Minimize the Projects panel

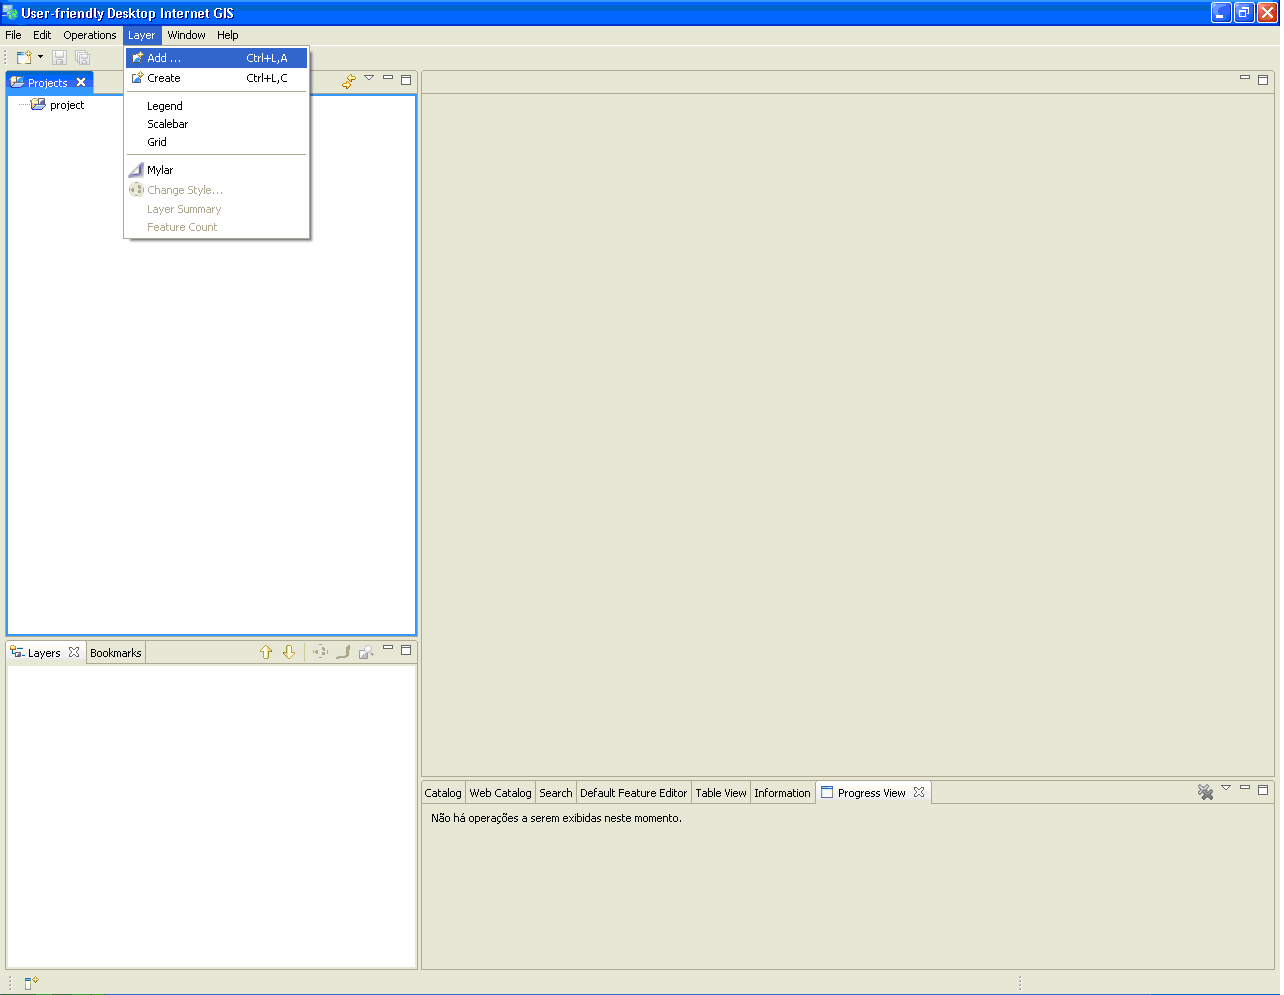click(388, 78)
